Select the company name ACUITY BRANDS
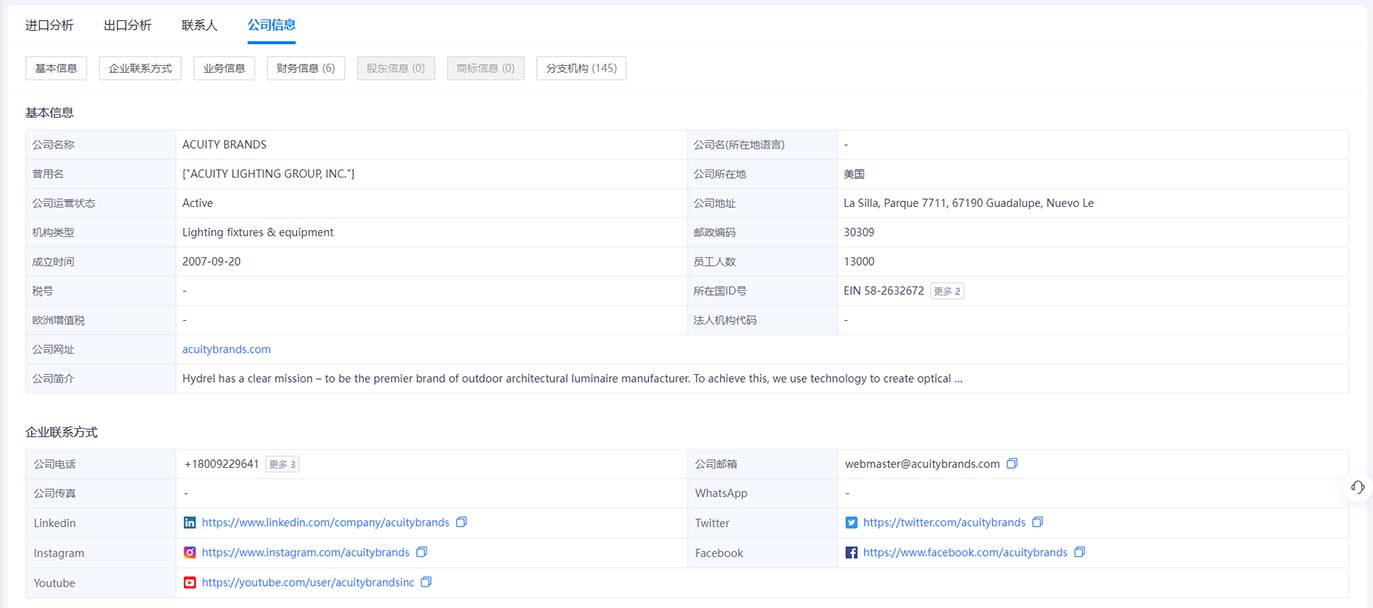 pos(224,145)
